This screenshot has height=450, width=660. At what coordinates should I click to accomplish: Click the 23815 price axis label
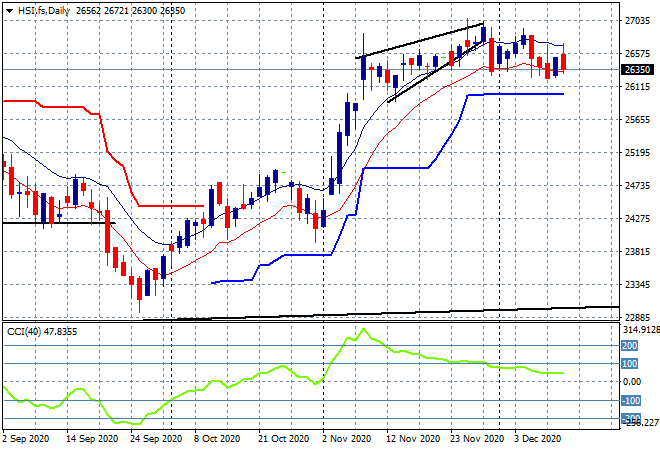tap(637, 251)
